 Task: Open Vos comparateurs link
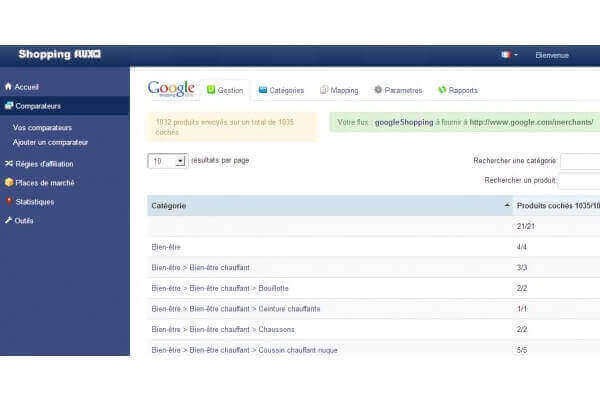click(42, 127)
